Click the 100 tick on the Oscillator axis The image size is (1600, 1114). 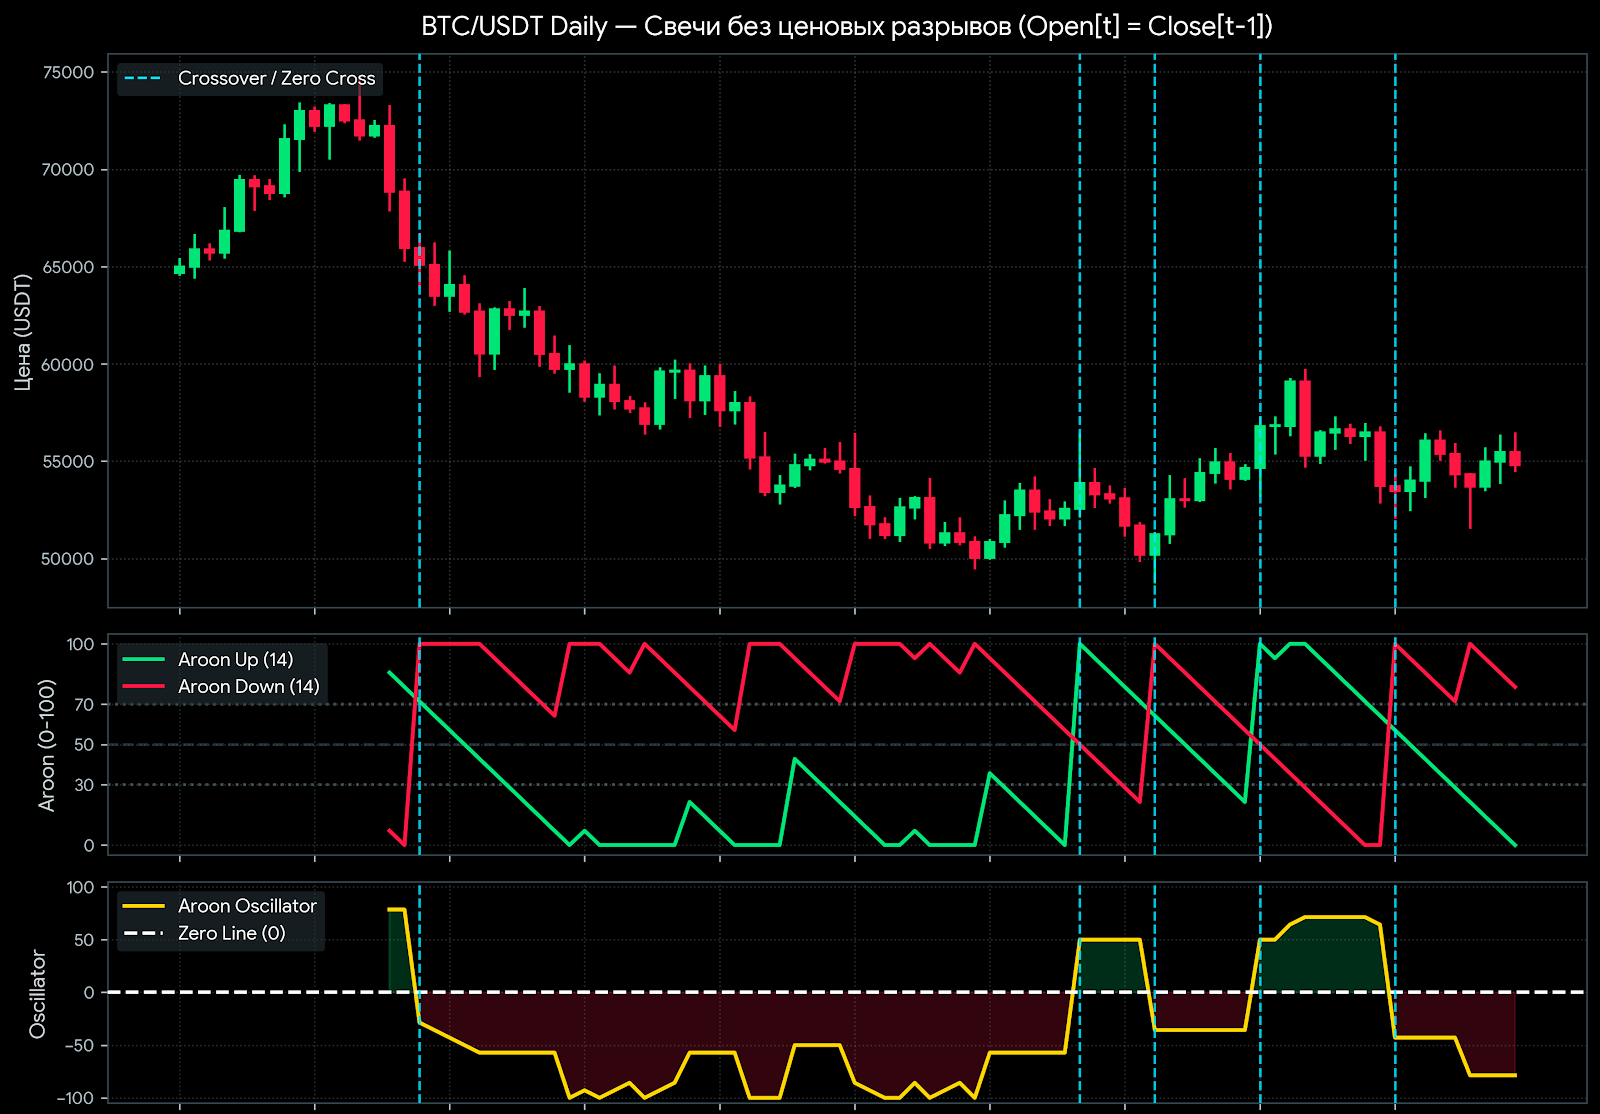pyautogui.click(x=81, y=888)
